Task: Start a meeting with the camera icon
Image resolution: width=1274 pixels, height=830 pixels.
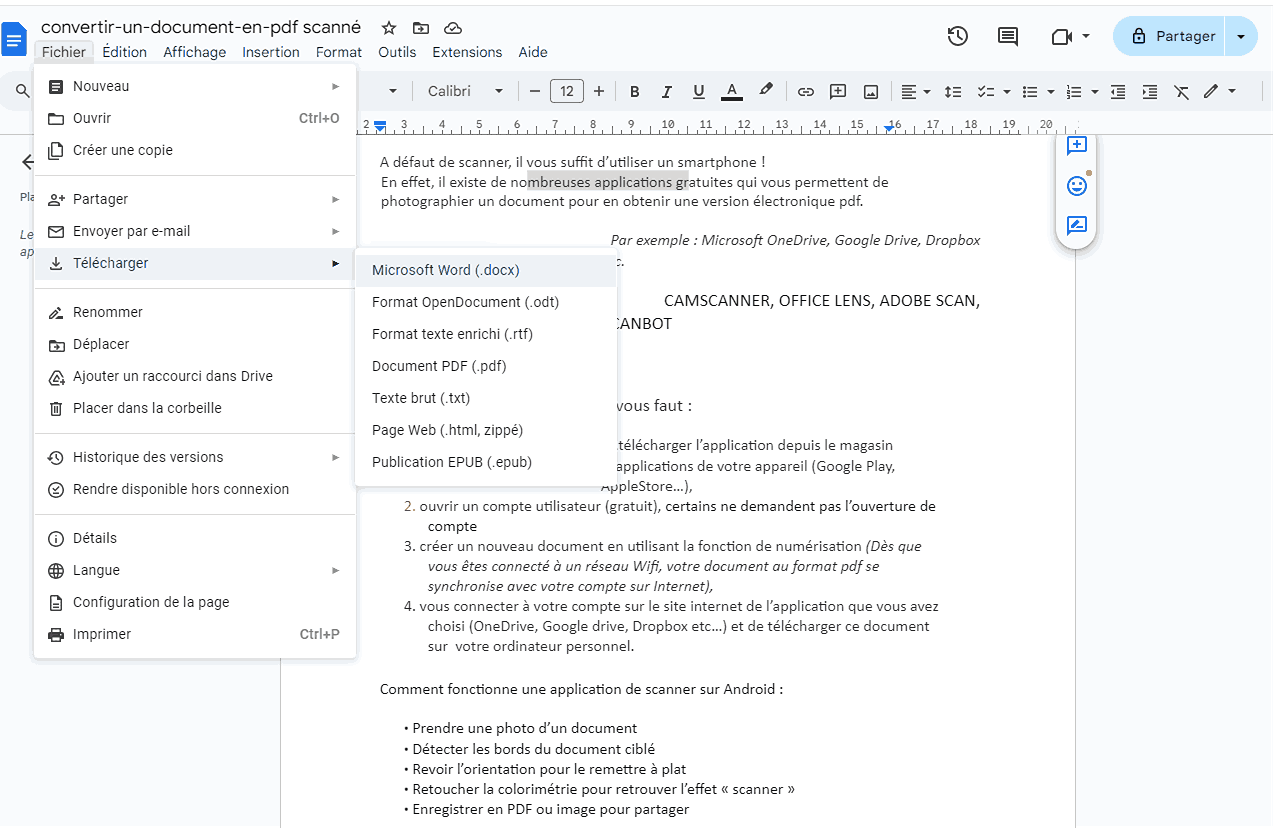Action: (1062, 36)
